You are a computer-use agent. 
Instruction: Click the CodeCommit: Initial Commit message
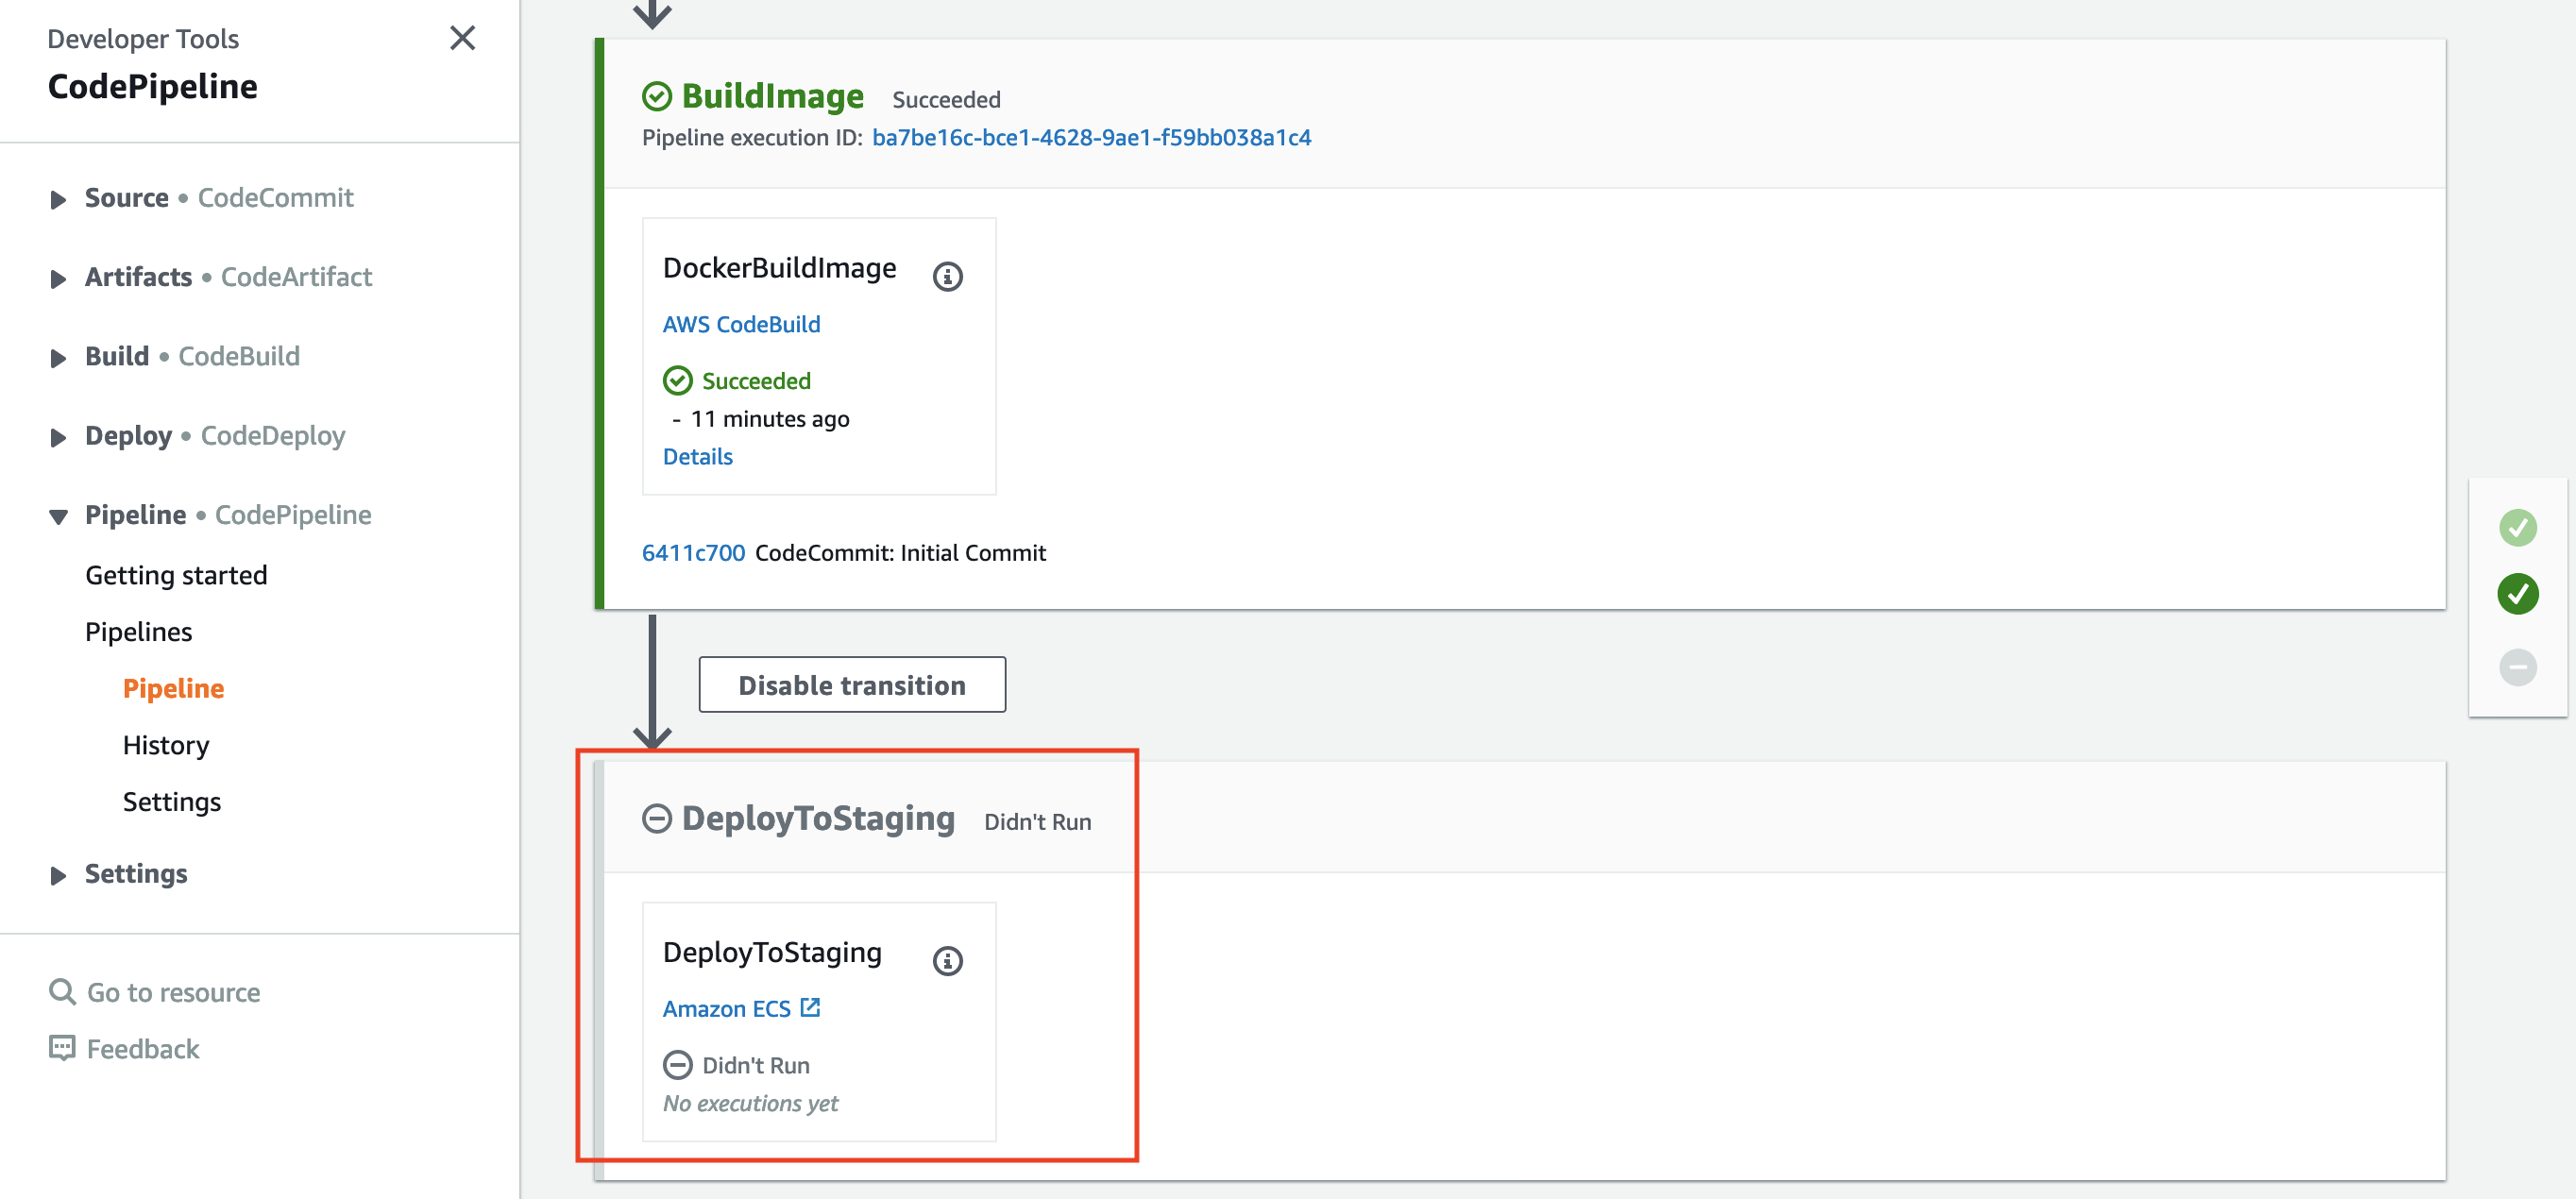pyautogui.click(x=900, y=553)
